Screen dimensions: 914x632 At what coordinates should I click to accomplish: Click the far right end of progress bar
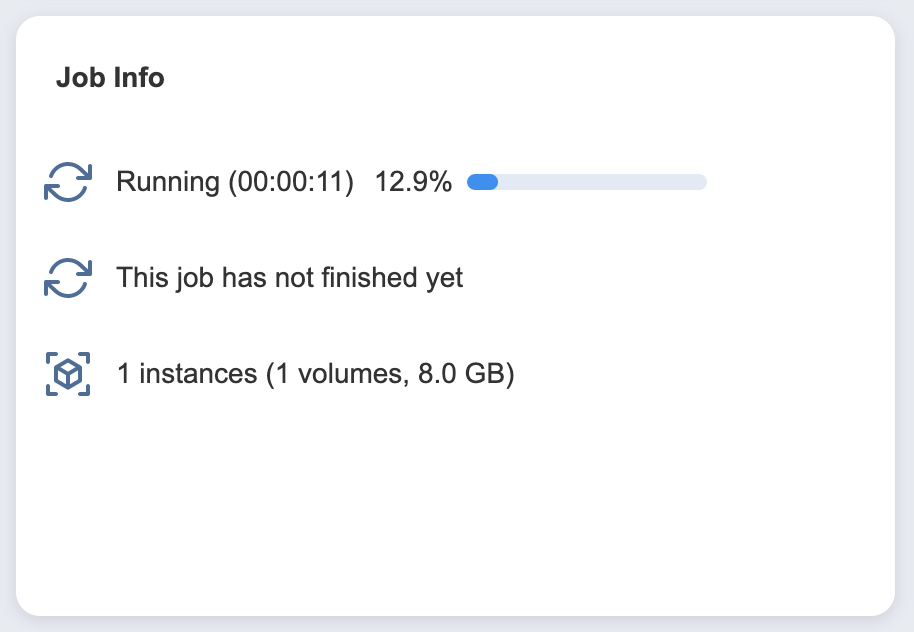pyautogui.click(x=701, y=182)
